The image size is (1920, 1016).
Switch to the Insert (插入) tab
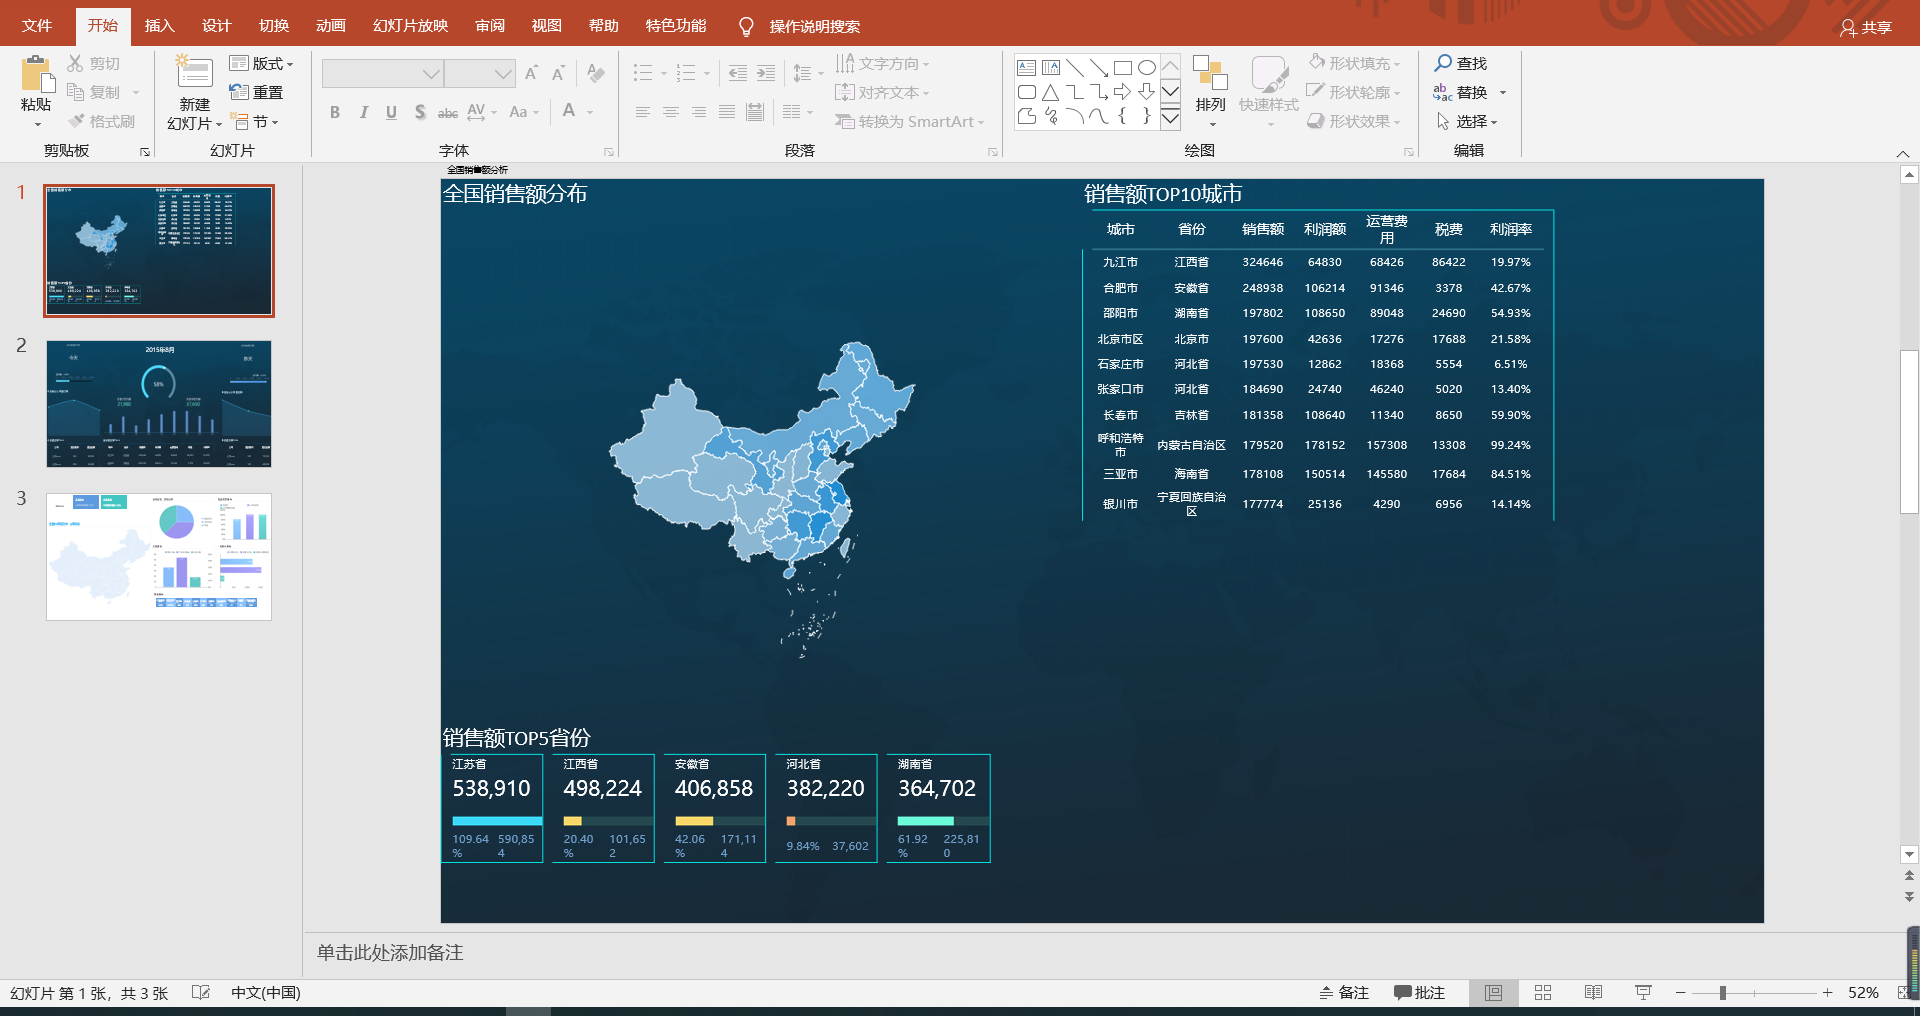point(159,26)
